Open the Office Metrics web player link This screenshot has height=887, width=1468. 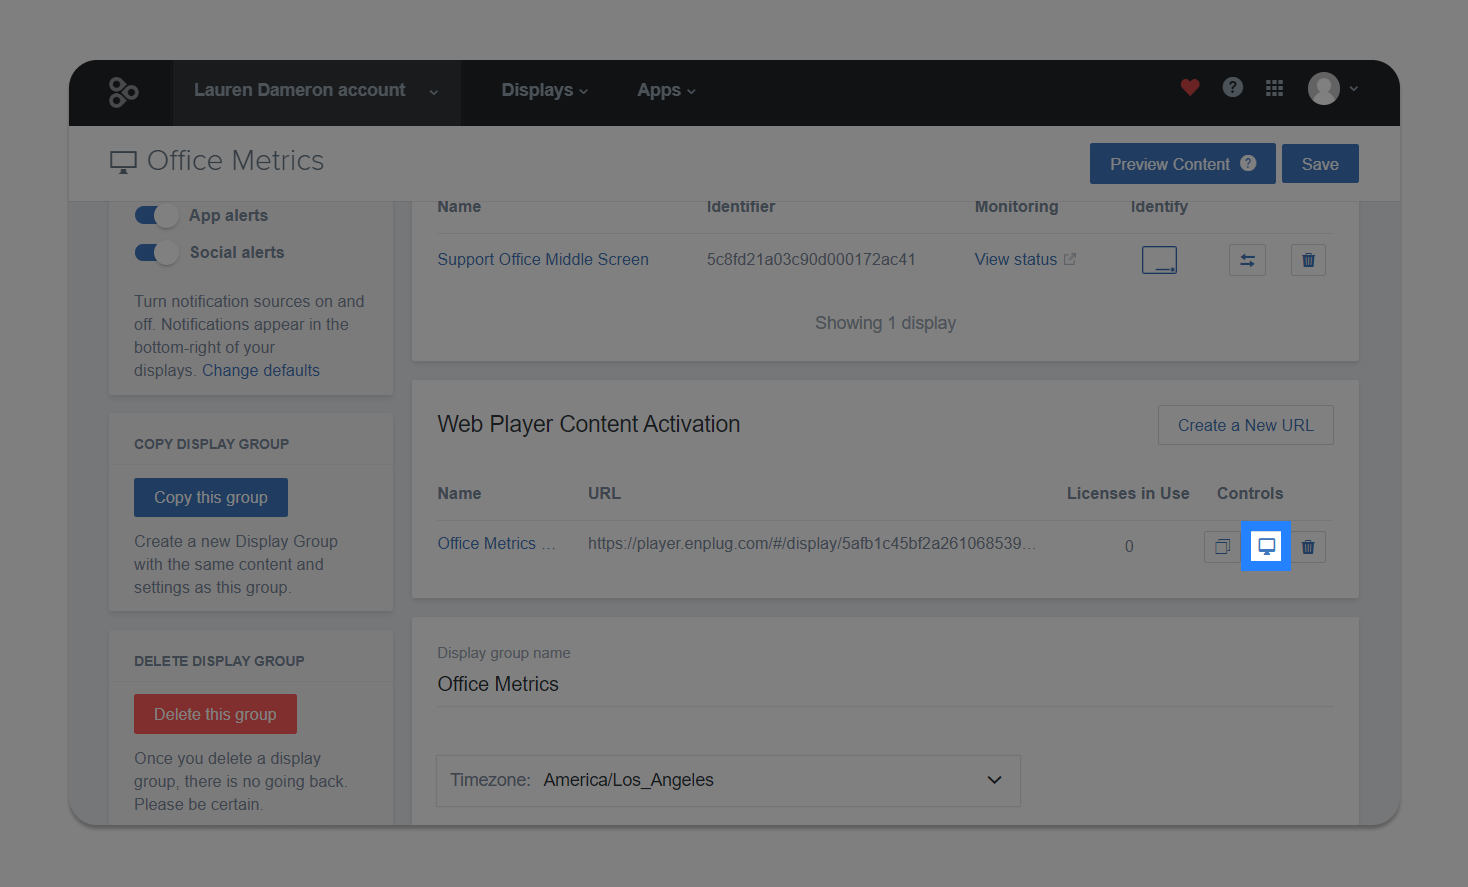click(496, 543)
